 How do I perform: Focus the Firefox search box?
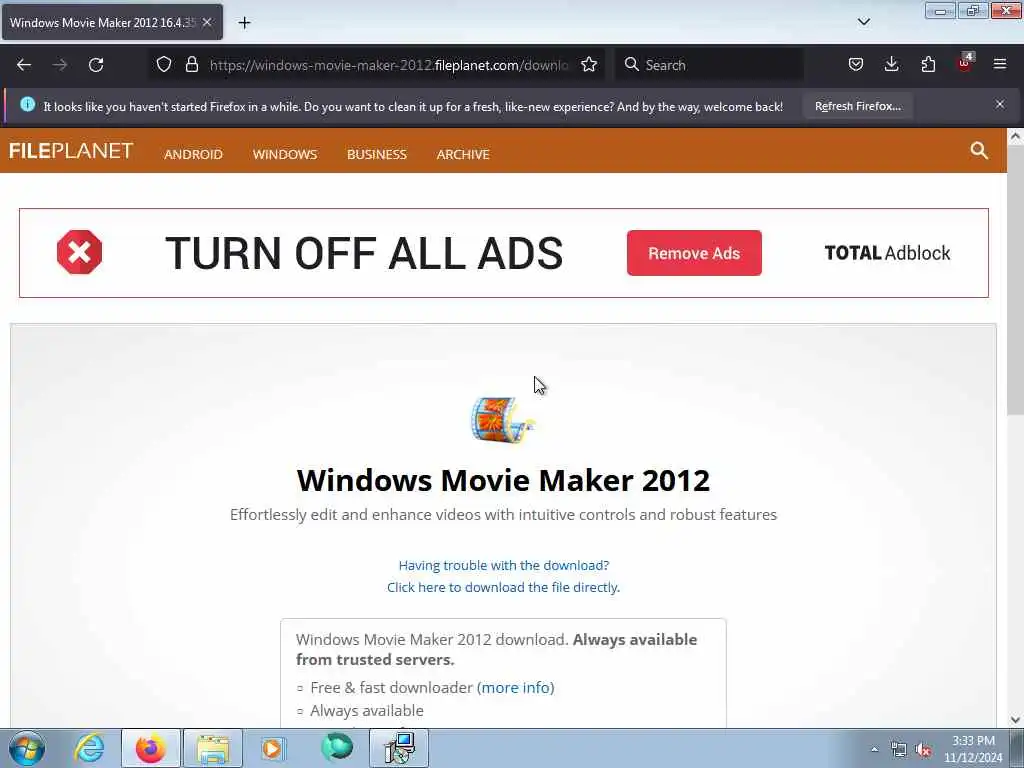(x=709, y=65)
